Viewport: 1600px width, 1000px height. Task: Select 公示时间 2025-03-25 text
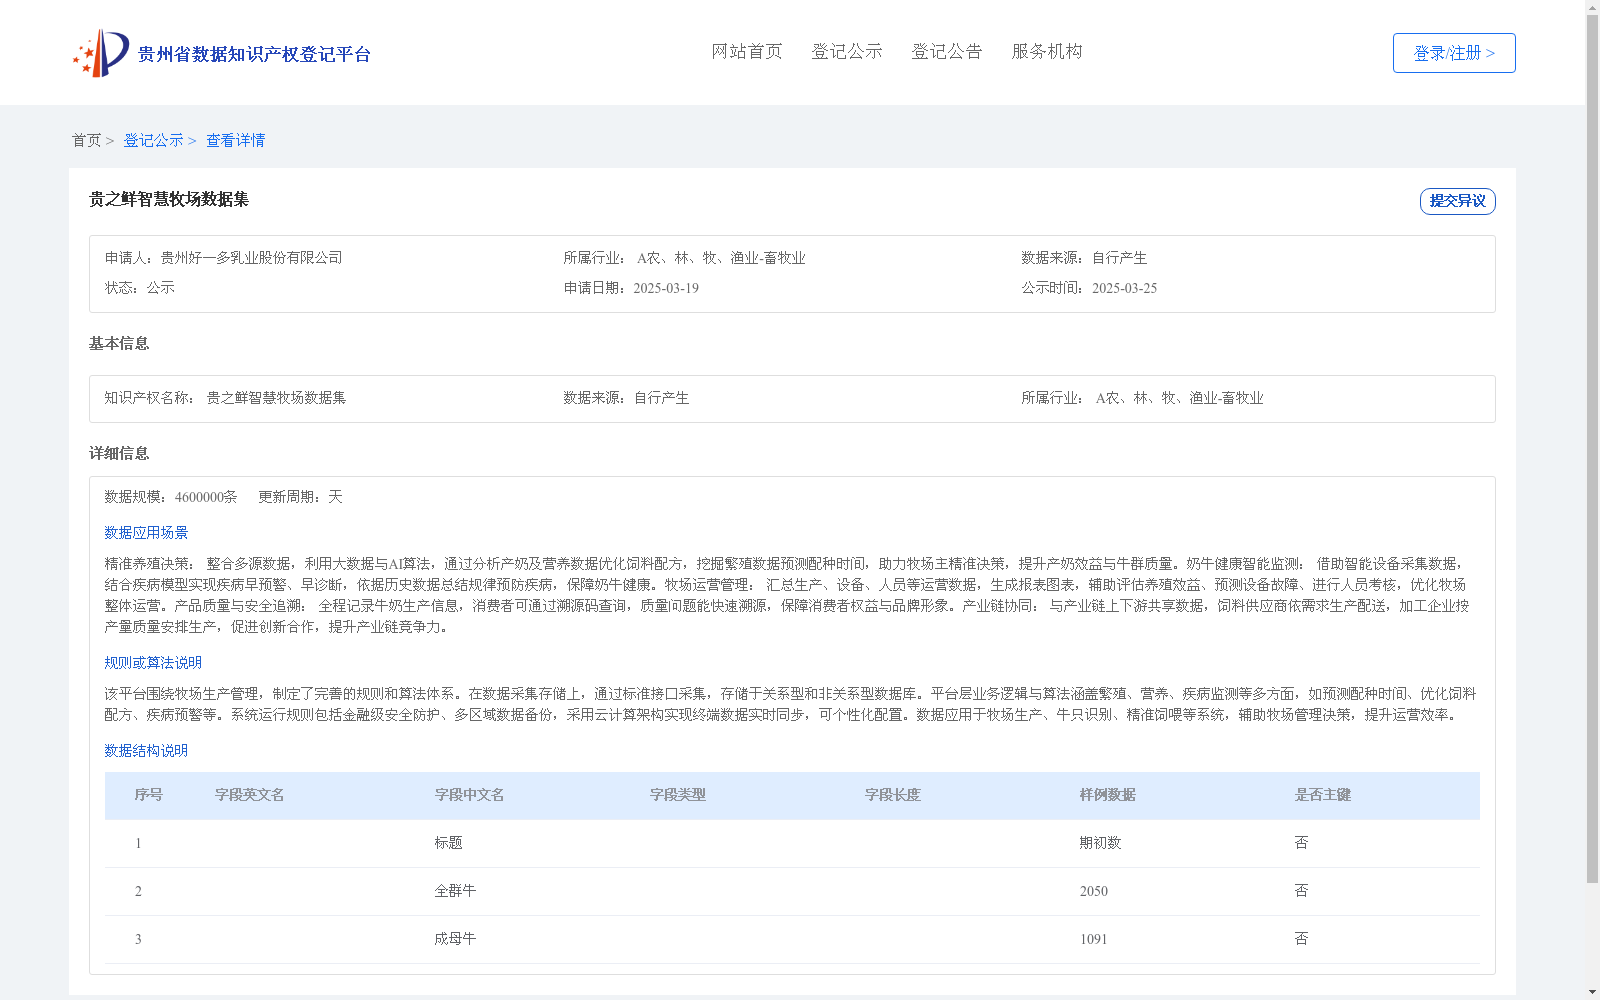[1089, 288]
